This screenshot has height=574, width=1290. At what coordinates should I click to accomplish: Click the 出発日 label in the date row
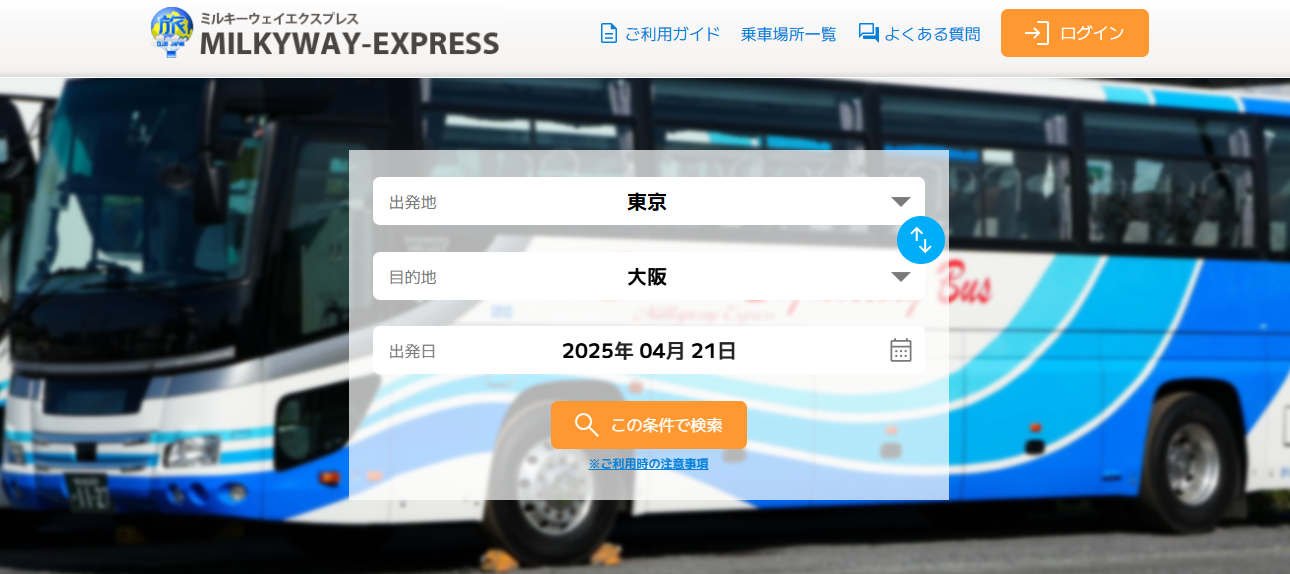(413, 351)
